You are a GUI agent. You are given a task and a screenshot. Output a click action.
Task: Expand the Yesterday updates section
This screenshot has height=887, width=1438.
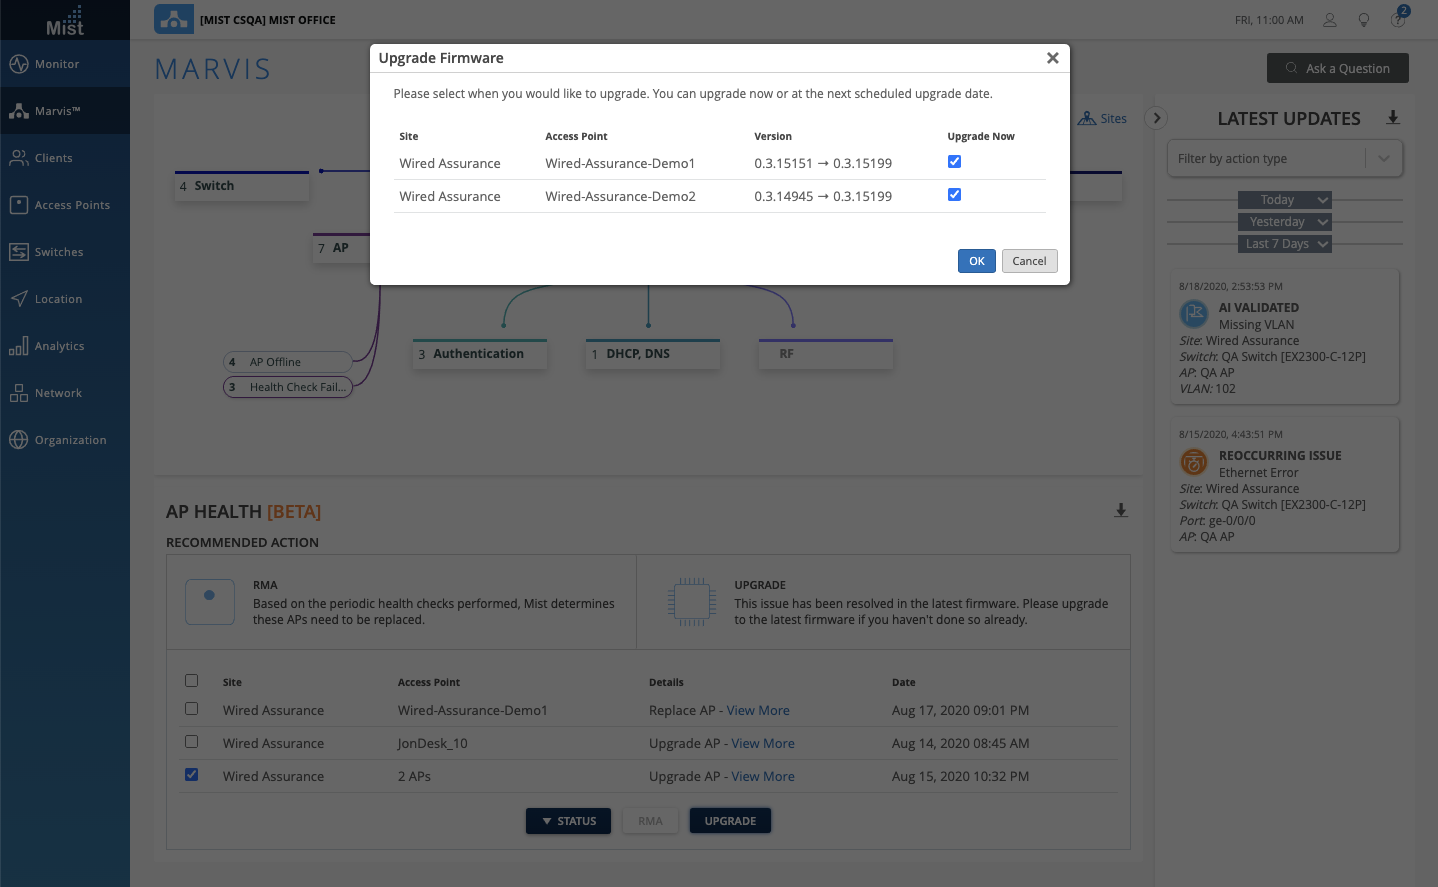[x=1284, y=222]
